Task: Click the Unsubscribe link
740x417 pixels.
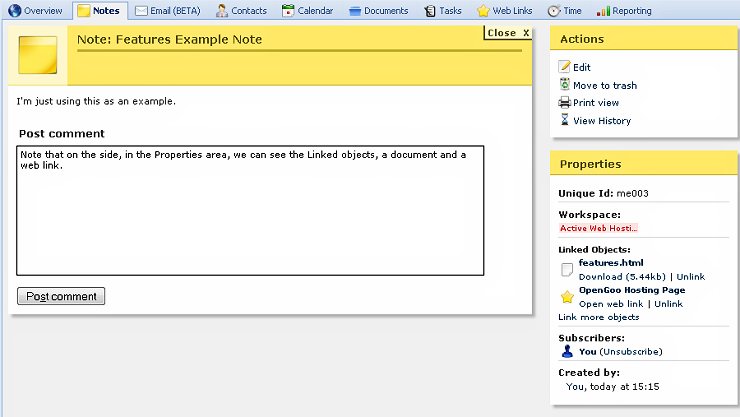Action: point(631,351)
